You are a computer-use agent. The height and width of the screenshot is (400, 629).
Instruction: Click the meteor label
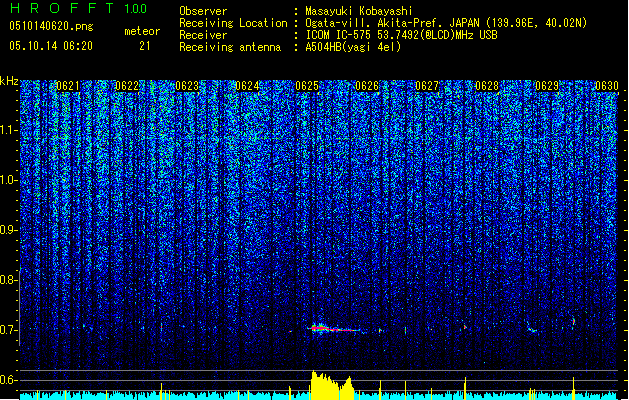tap(142, 31)
